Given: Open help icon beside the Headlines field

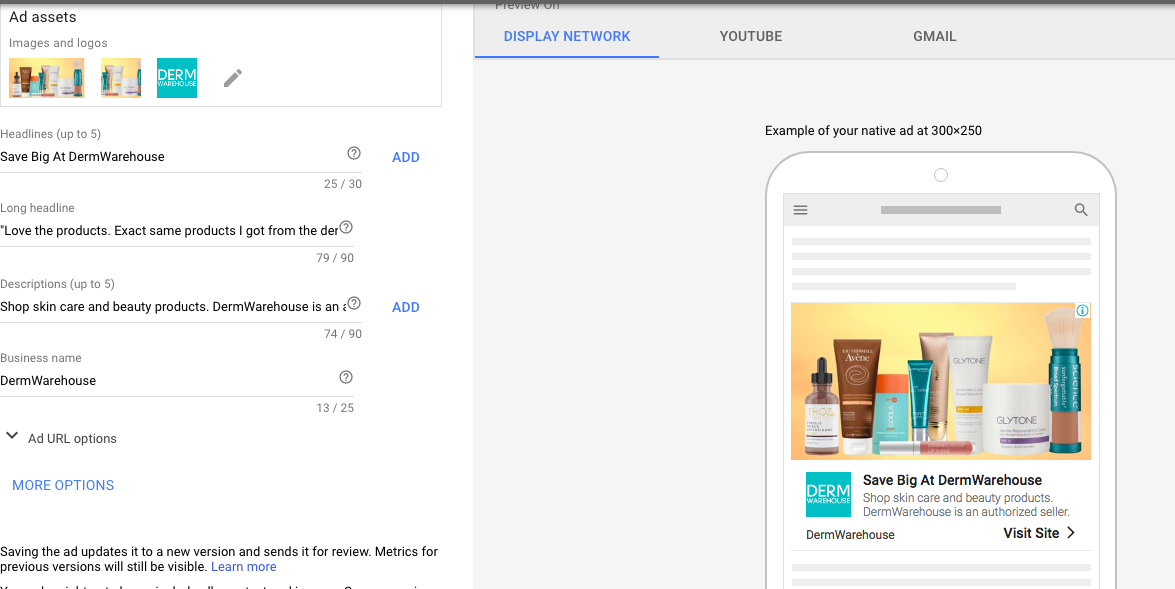Looking at the screenshot, I should pos(354,153).
